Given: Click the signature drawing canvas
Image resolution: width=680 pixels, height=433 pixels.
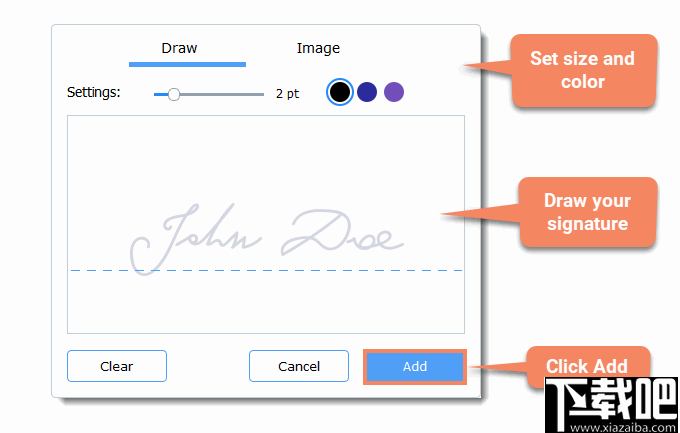Looking at the screenshot, I should coord(266,224).
